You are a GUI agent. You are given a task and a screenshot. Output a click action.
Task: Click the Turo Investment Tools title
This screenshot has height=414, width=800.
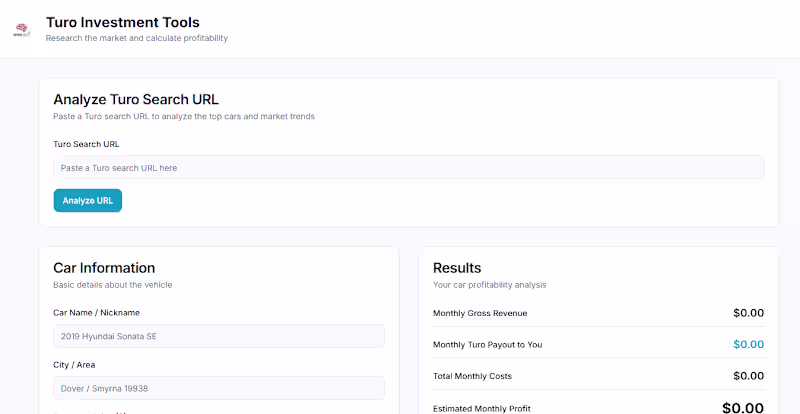pyautogui.click(x=122, y=22)
